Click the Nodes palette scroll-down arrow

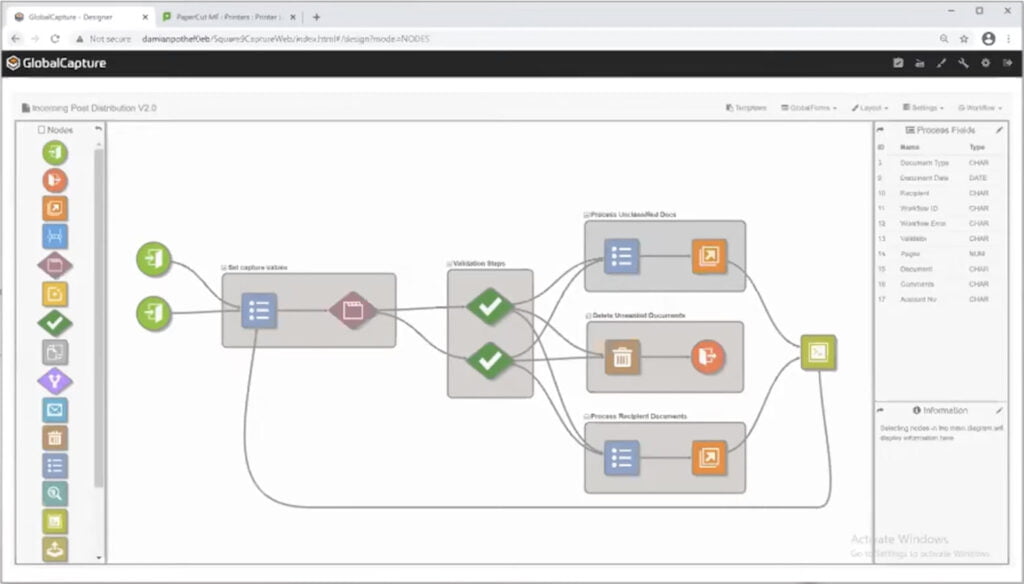pyautogui.click(x=99, y=558)
